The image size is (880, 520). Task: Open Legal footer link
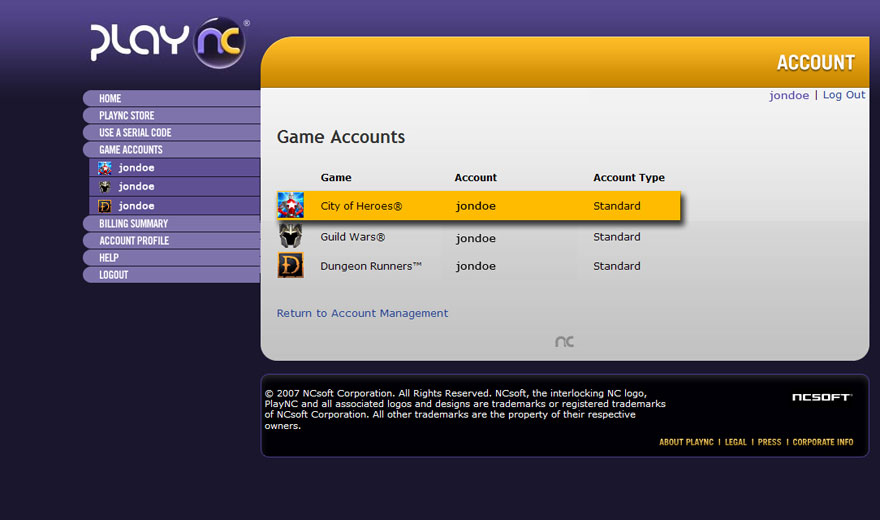[736, 442]
